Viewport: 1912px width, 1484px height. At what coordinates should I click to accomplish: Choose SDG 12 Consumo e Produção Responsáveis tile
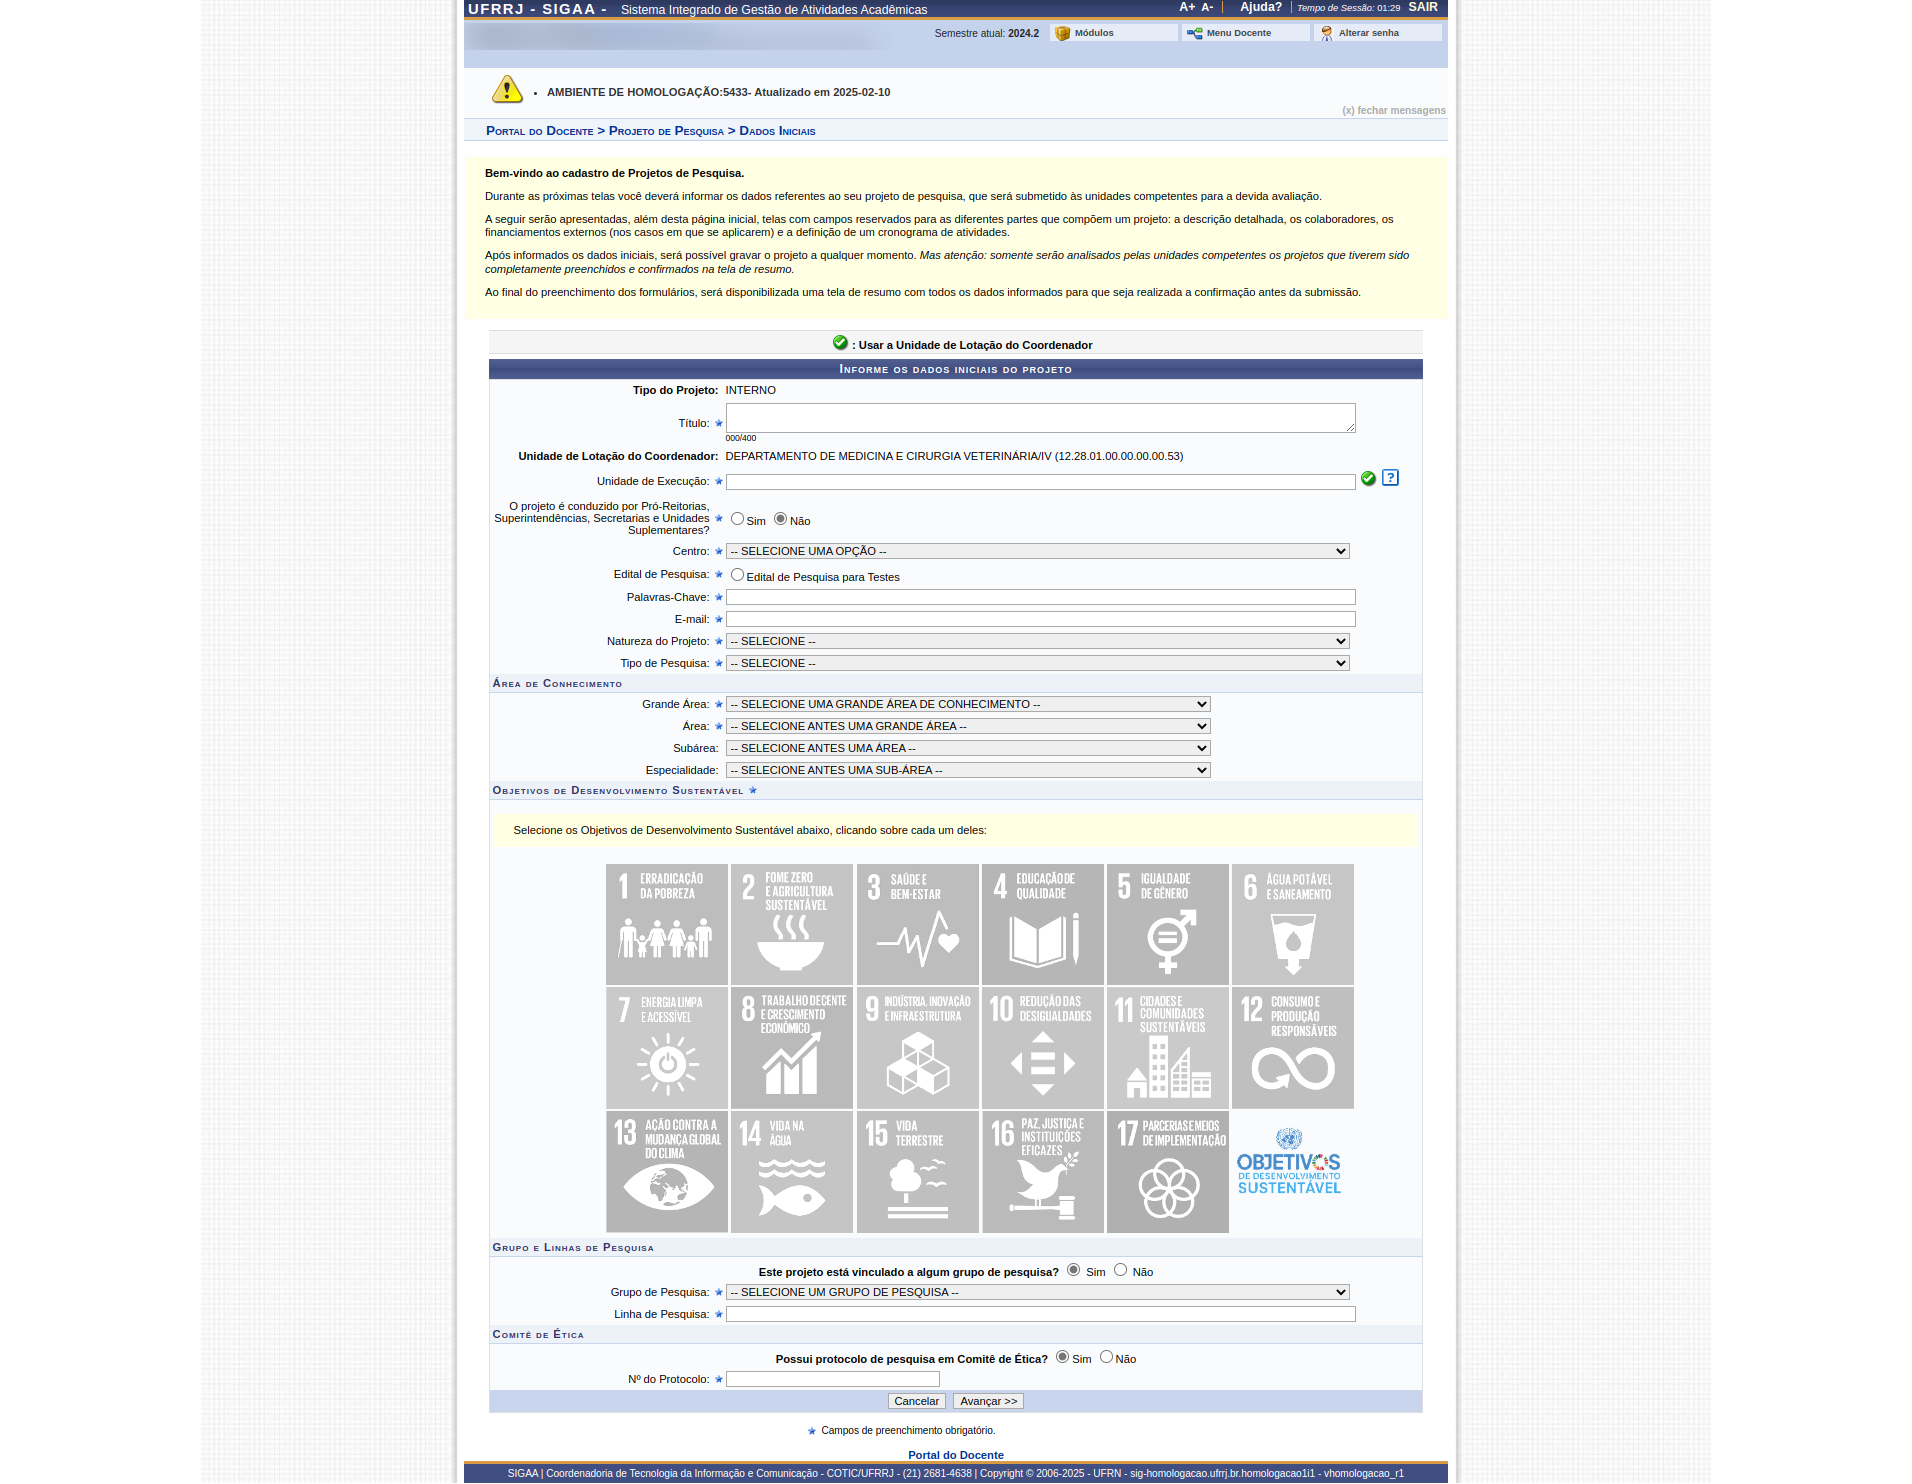[x=1292, y=1047]
